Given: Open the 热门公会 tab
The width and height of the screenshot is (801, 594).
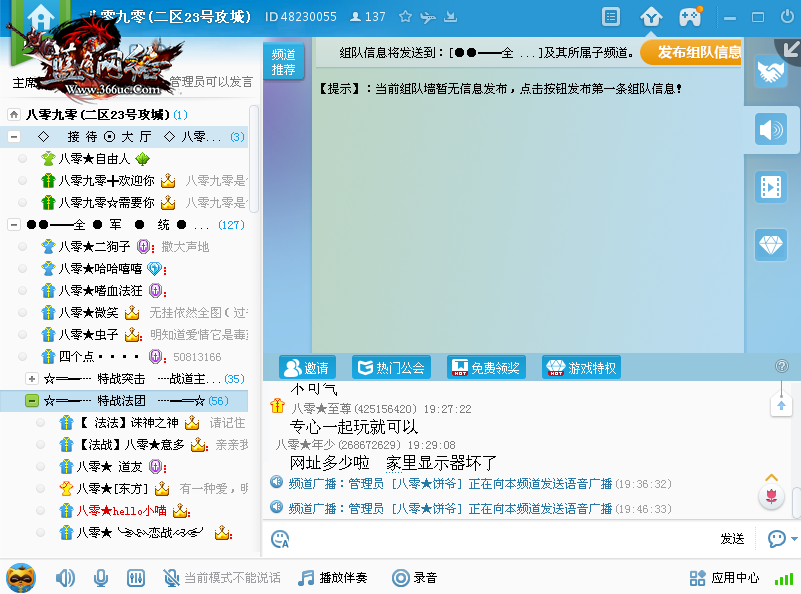Looking at the screenshot, I should (389, 368).
